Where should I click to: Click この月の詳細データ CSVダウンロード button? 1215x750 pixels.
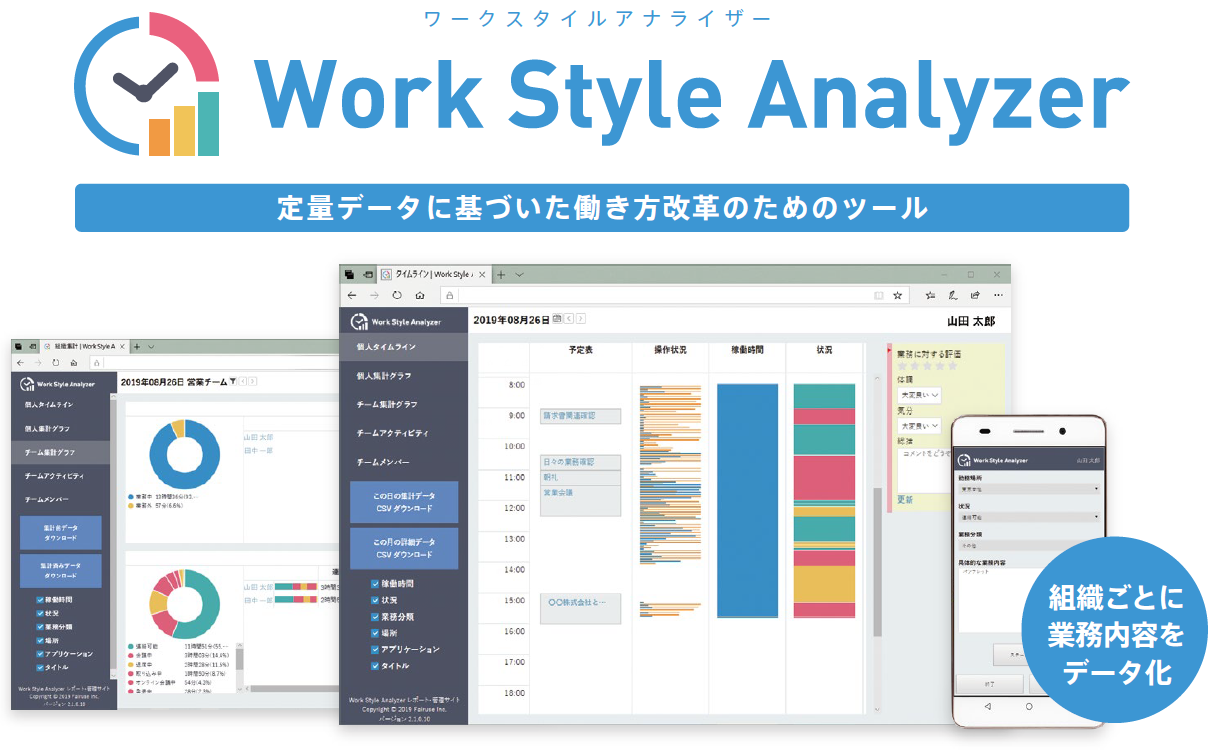click(x=404, y=548)
